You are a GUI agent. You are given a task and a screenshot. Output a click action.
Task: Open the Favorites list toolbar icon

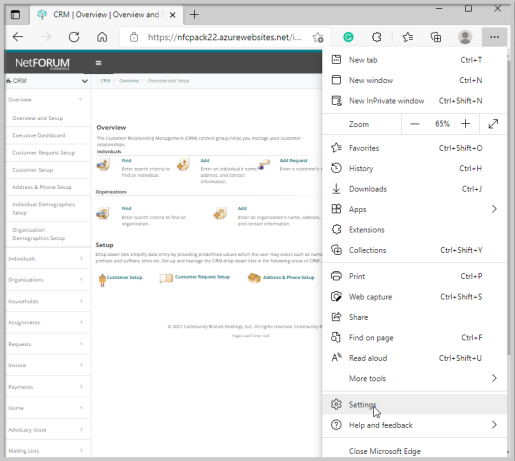[407, 37]
